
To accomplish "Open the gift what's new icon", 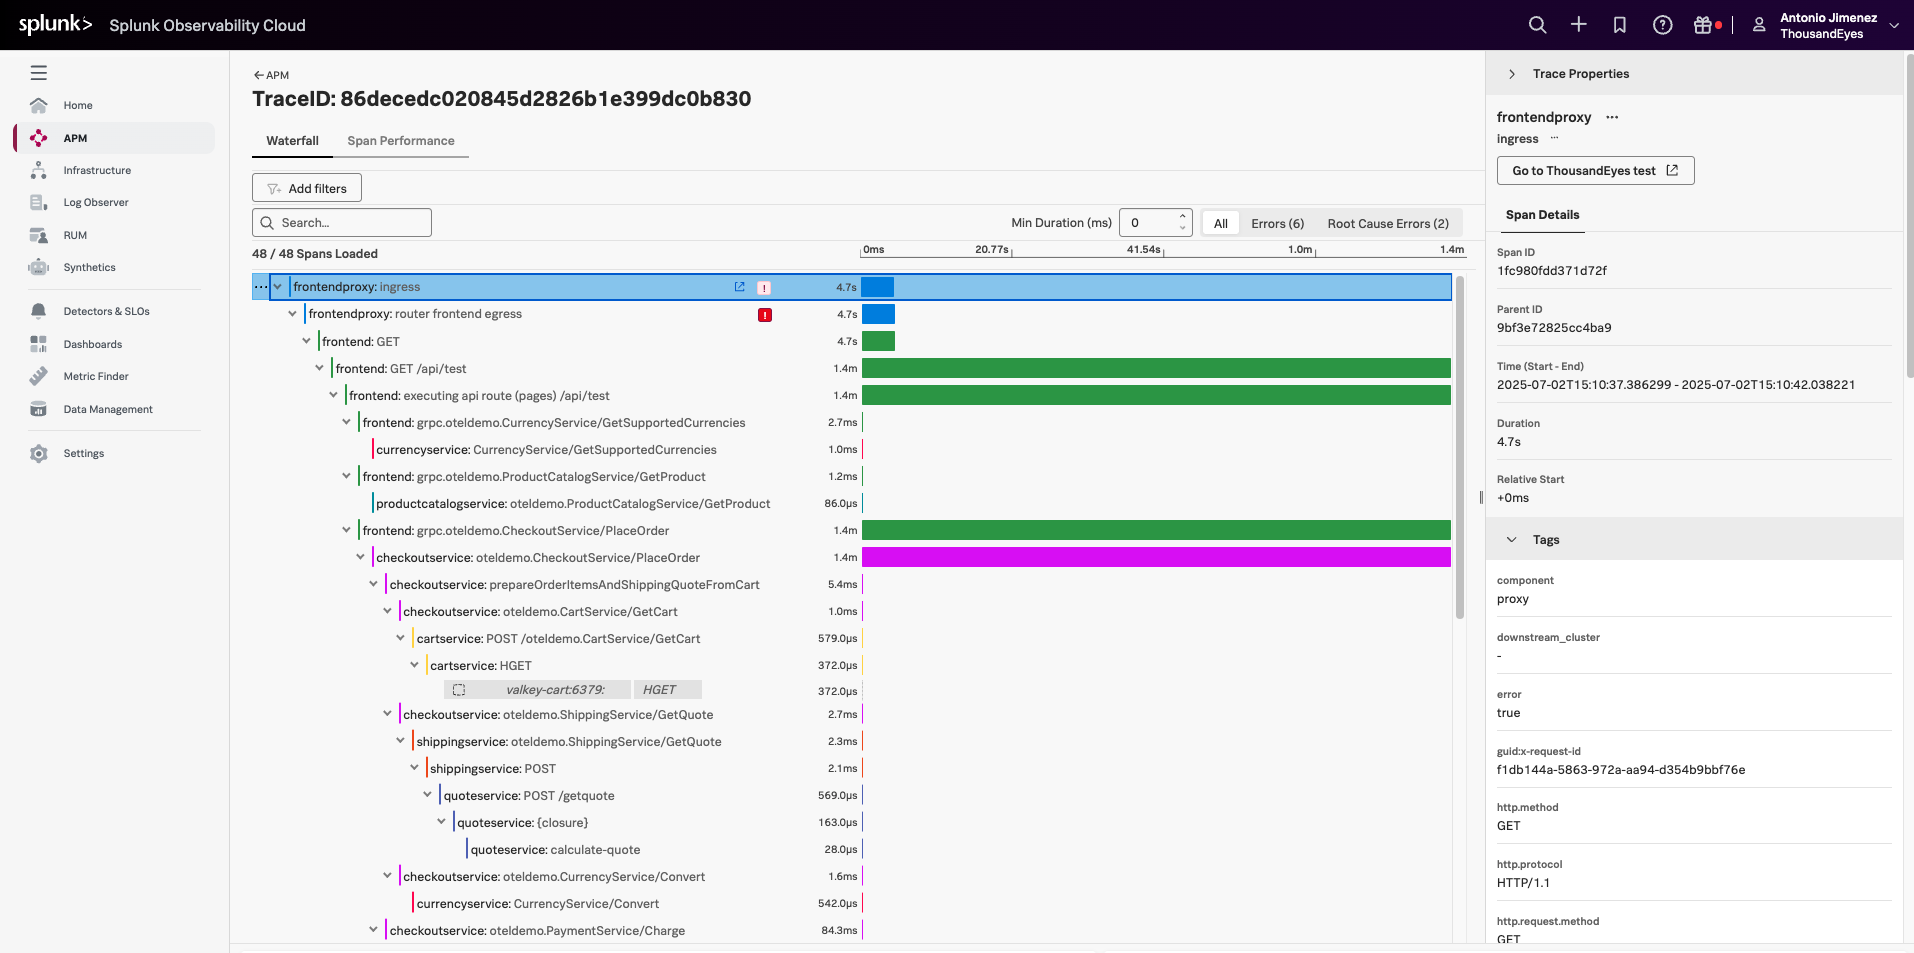I will pos(1703,25).
